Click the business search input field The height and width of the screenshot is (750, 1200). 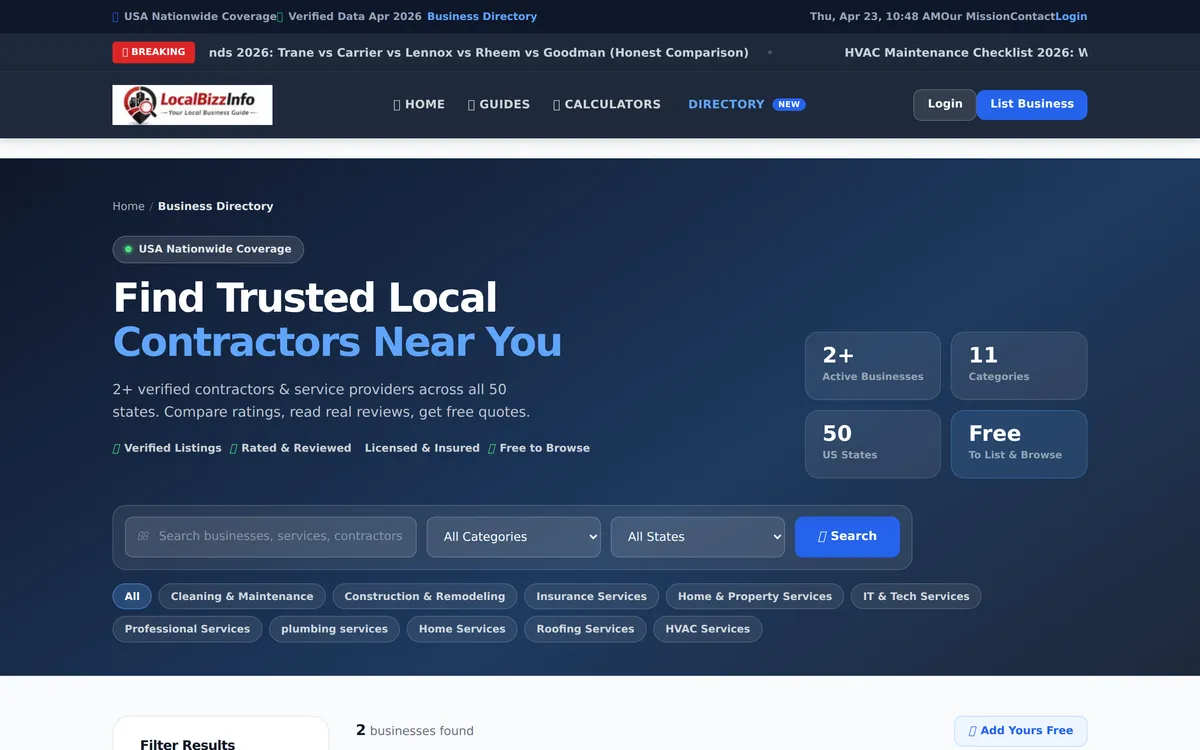click(x=270, y=537)
